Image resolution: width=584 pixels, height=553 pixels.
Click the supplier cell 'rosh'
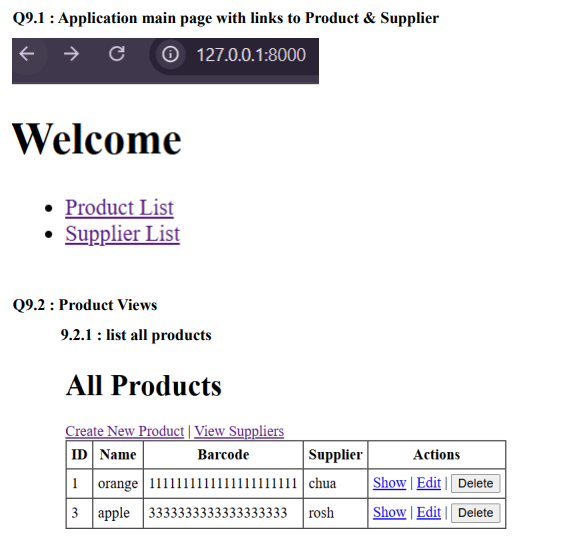click(x=335, y=513)
